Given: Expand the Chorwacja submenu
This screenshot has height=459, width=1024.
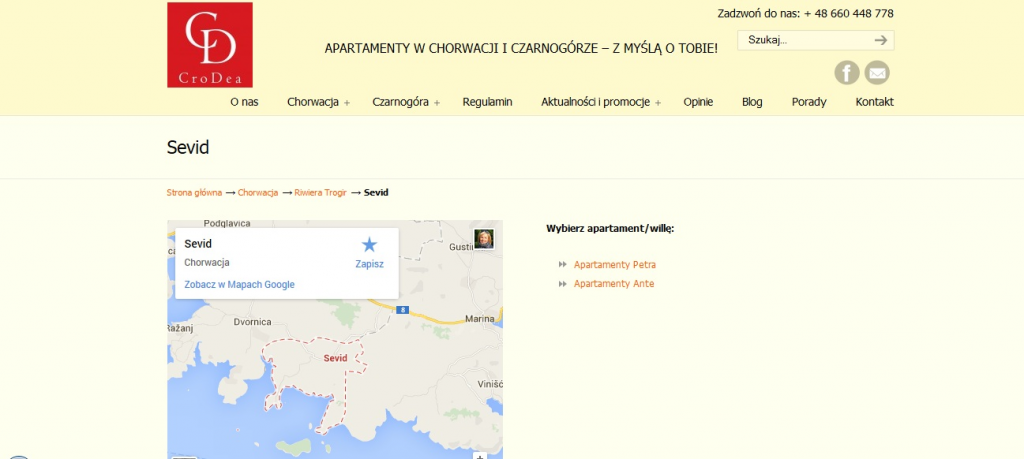Looking at the screenshot, I should [x=347, y=103].
